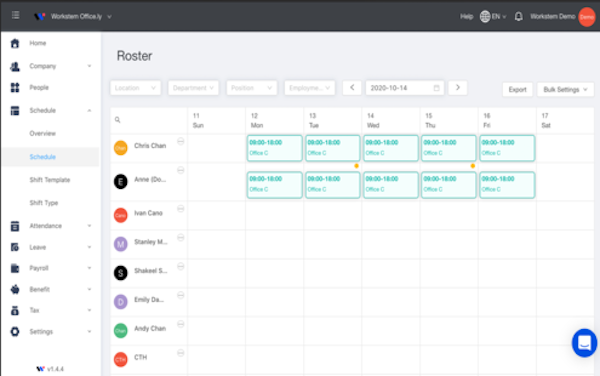Go to next week arrow
This screenshot has width=600, height=376.
458,88
